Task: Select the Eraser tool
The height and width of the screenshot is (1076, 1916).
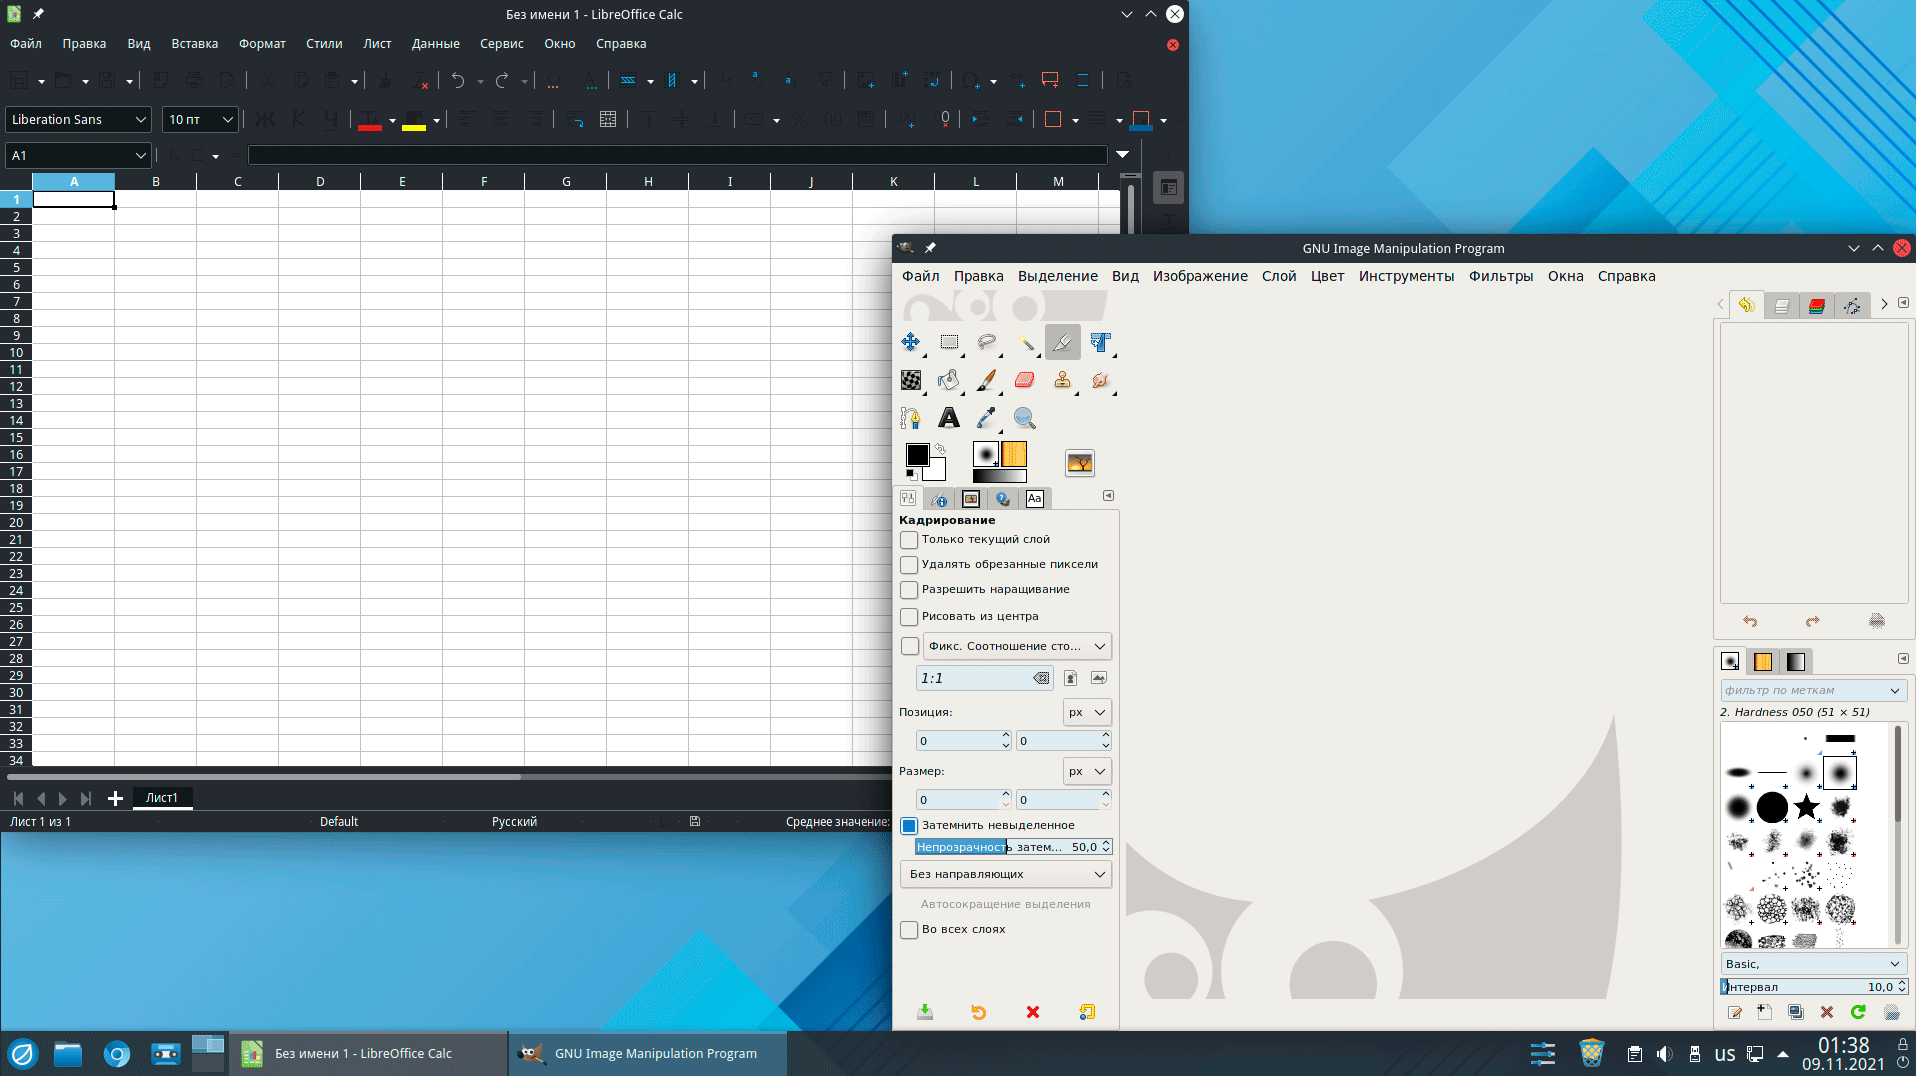Action: point(1024,380)
